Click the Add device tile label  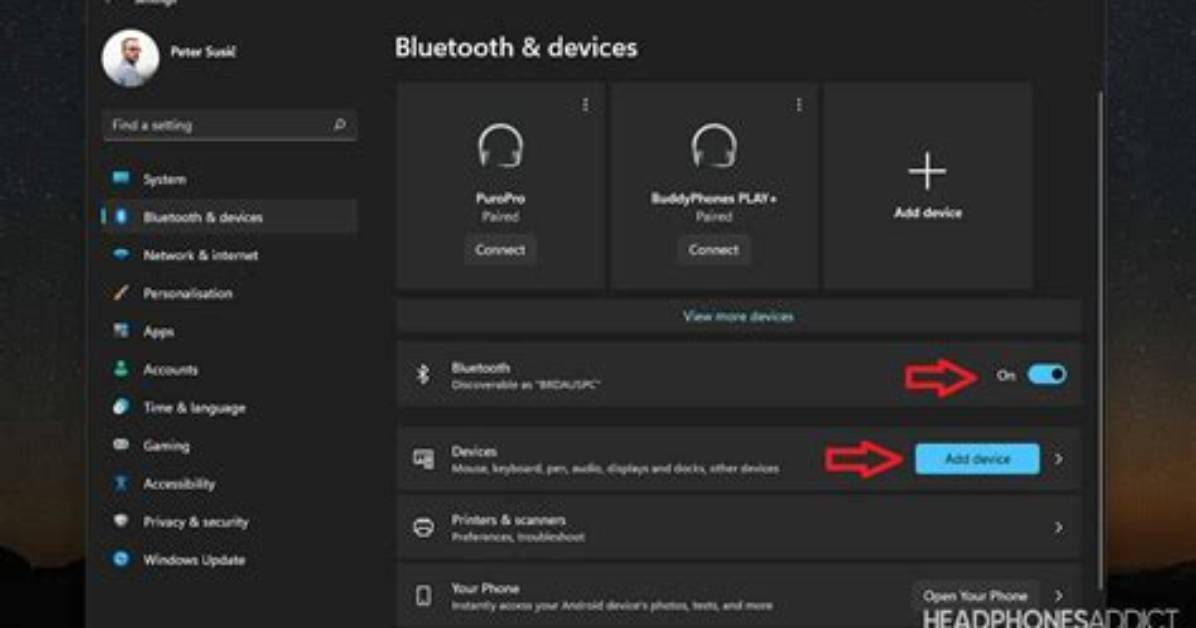coord(928,213)
